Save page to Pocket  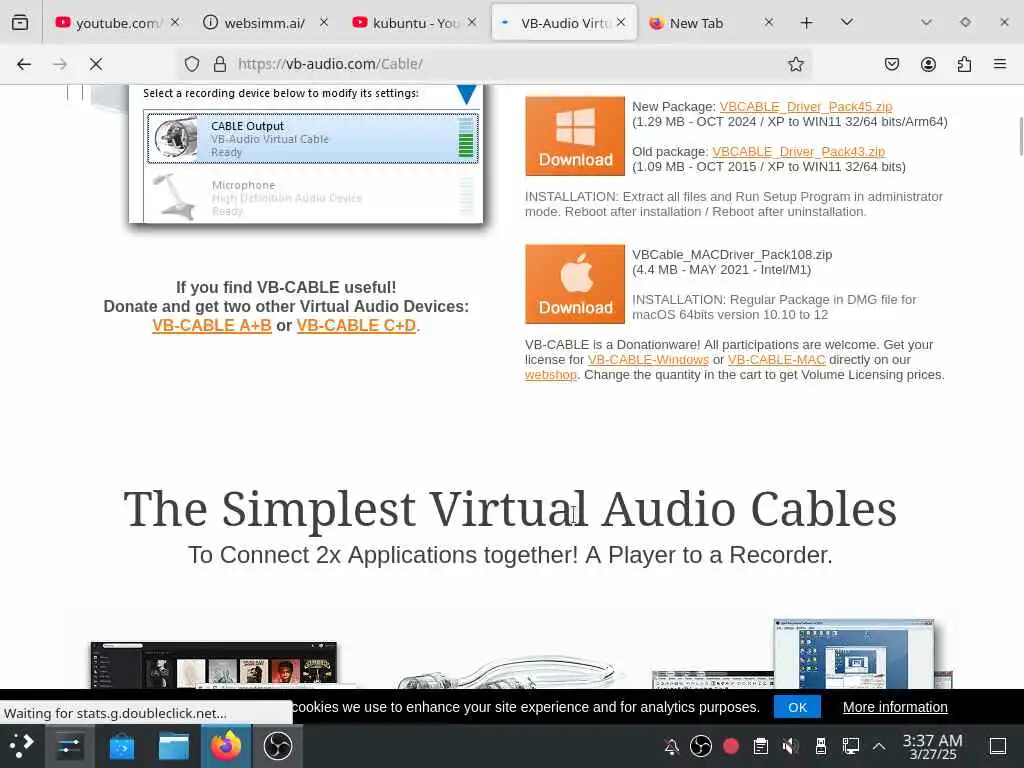coord(892,64)
